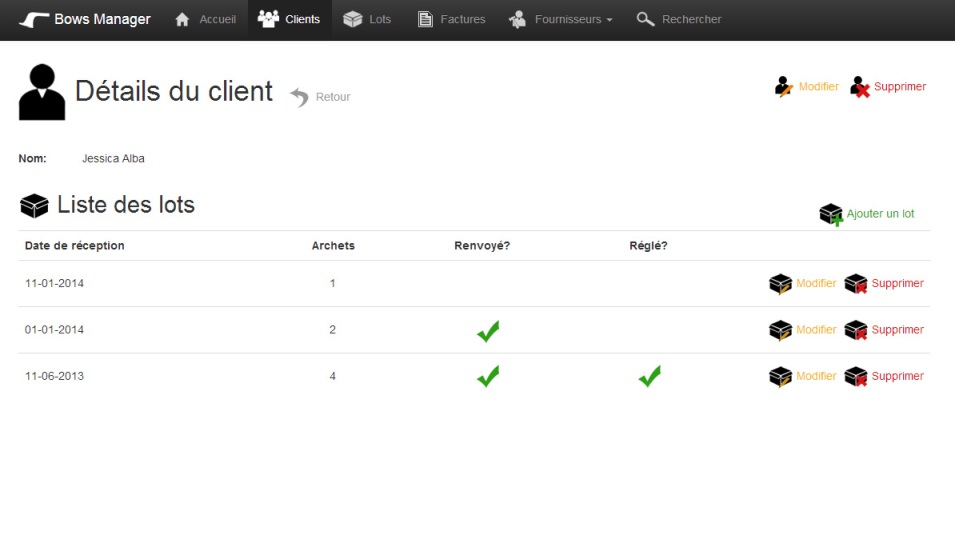Go to the Lots menu item
Screen dimensions: 955x535
(x=367, y=20)
